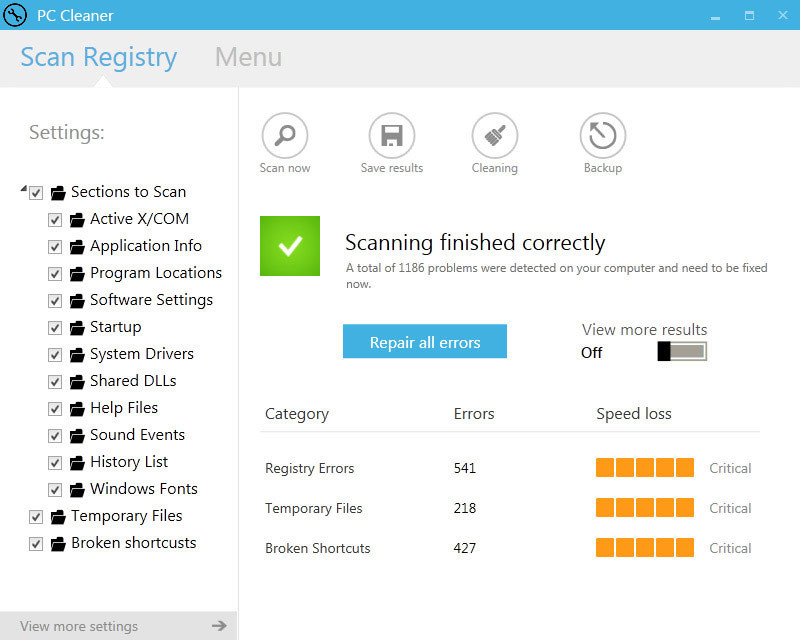
Task: Click the Program Locations folder icon
Action: (x=77, y=274)
